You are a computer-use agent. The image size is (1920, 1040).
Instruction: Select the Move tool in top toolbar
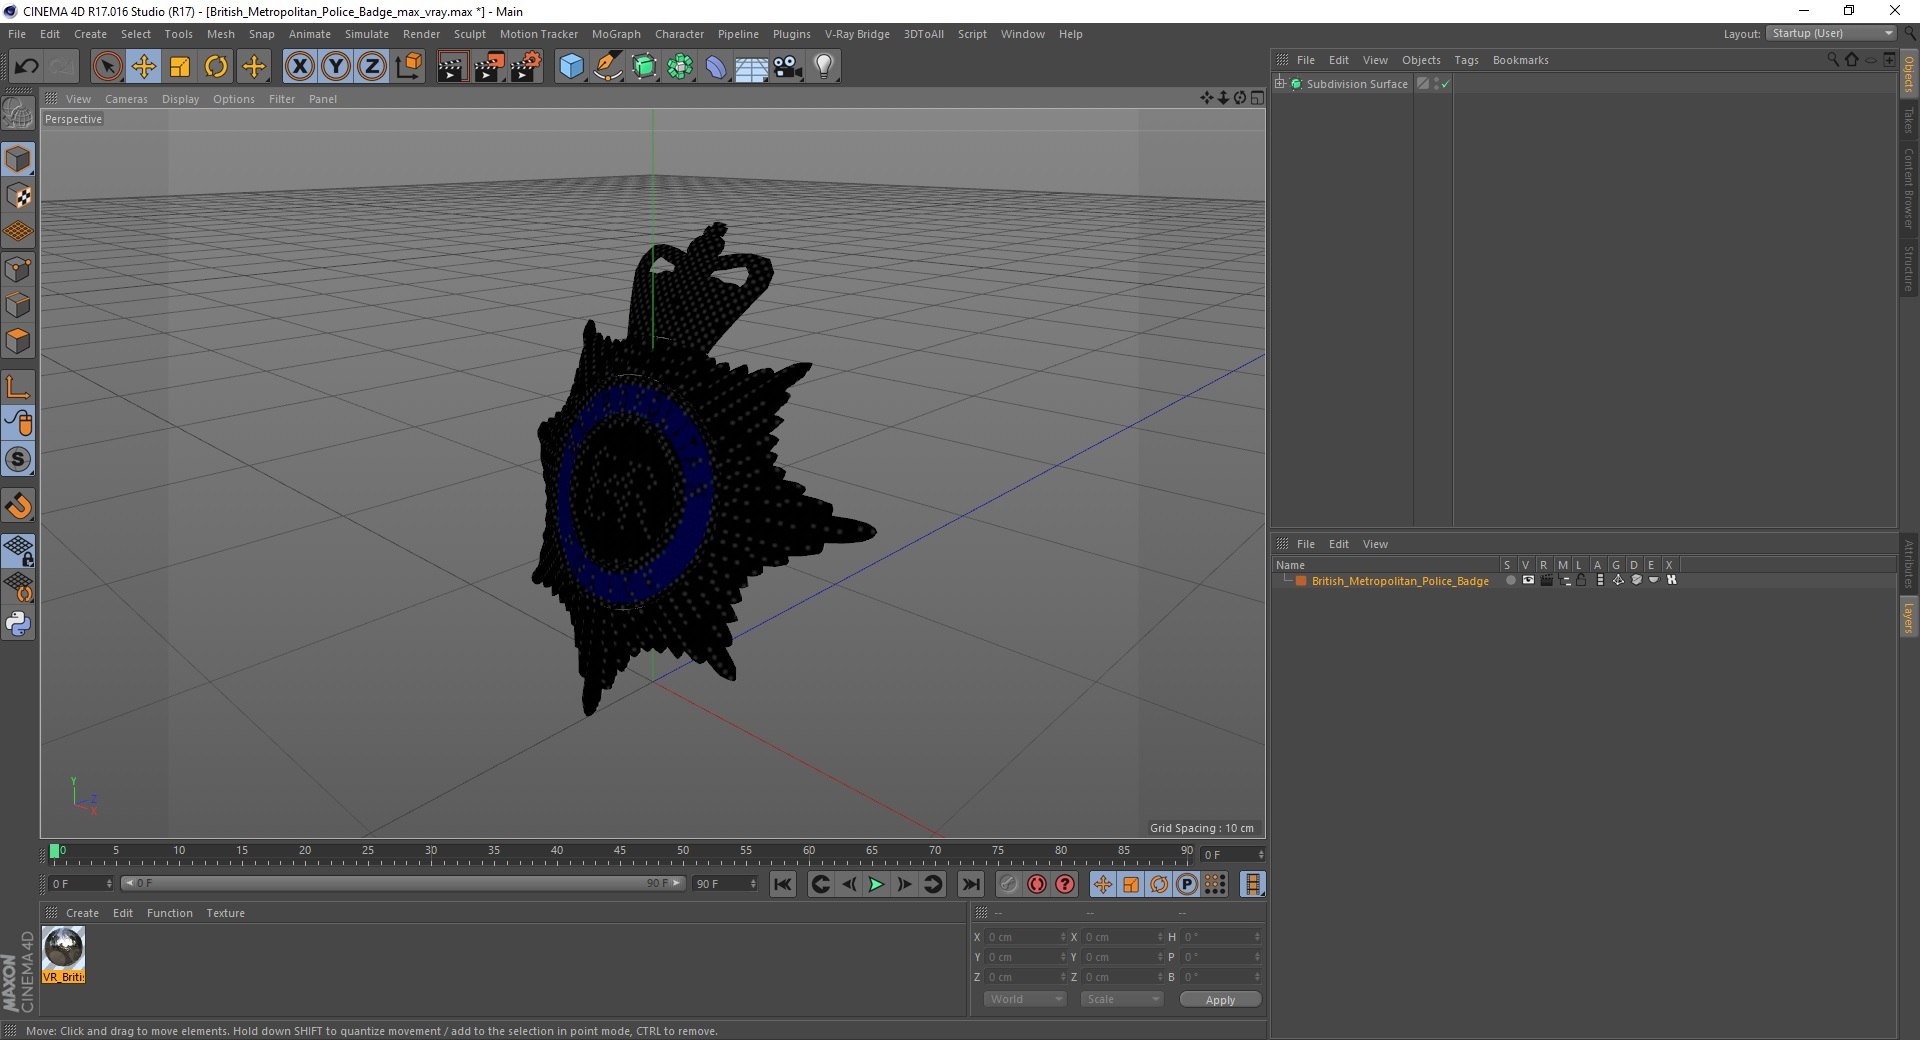pos(143,67)
